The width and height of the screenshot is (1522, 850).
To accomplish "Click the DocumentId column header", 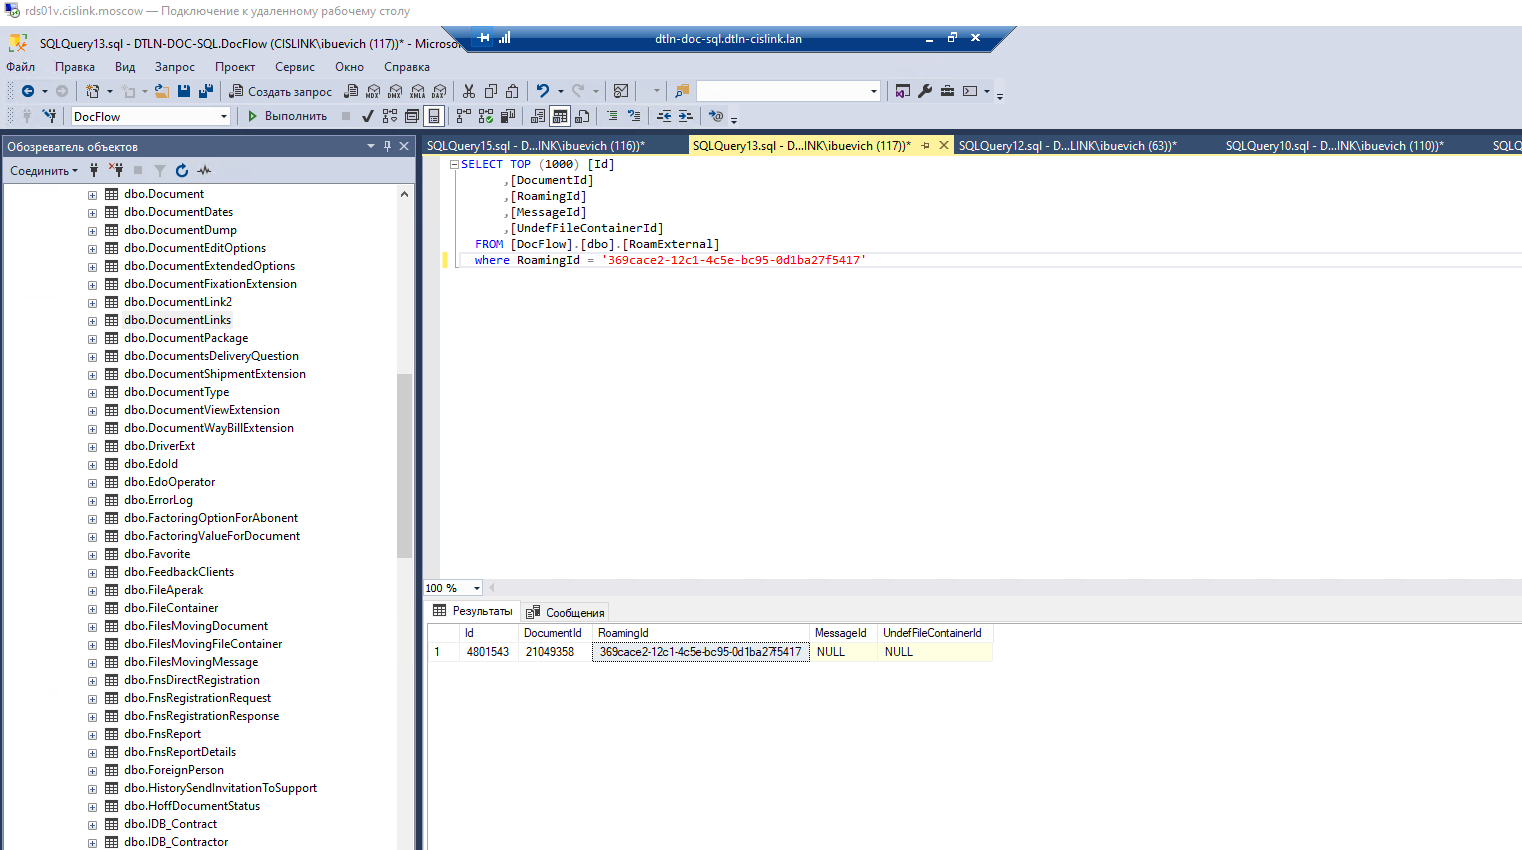I will click(553, 633).
